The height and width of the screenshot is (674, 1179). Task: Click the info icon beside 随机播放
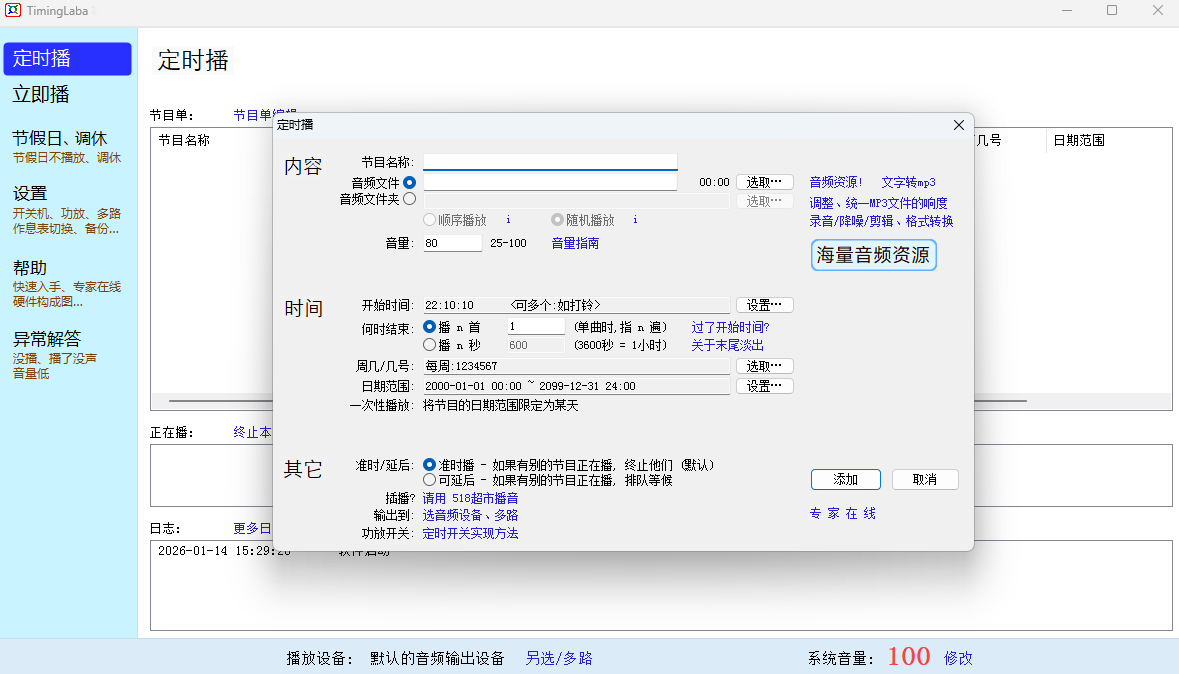[x=635, y=220]
